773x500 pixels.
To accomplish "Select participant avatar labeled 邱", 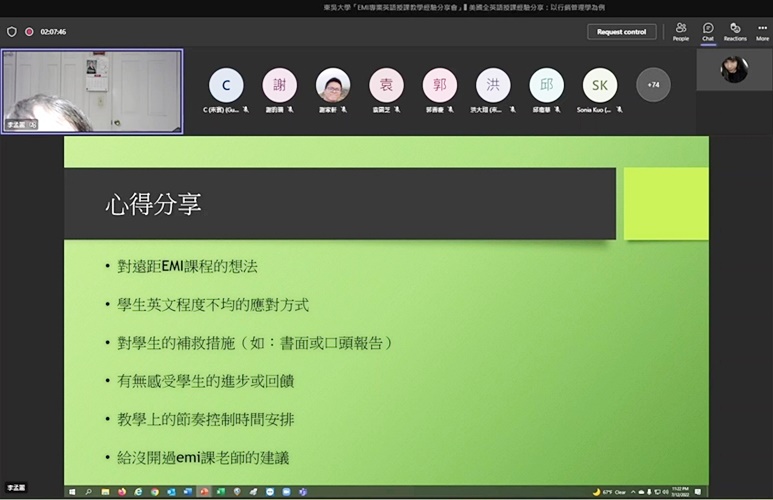I will coord(546,85).
